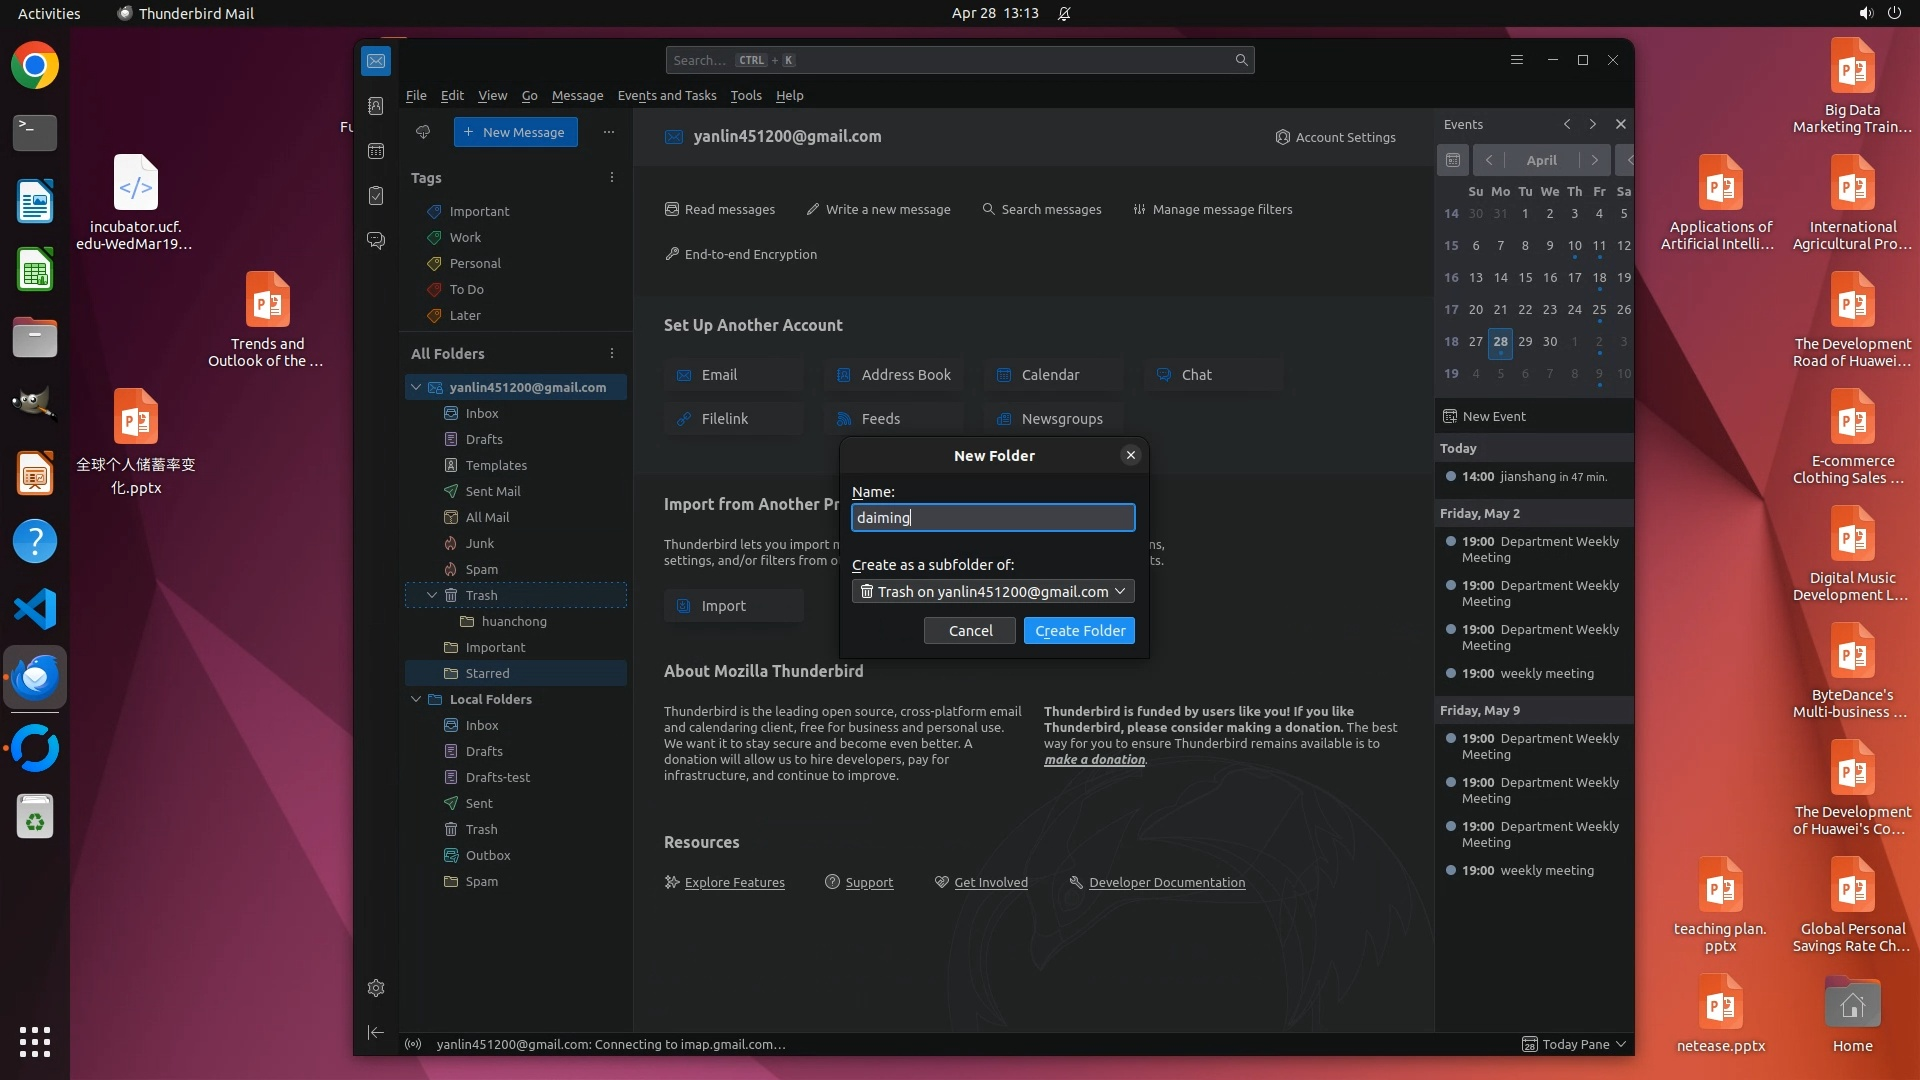Open the Address Book space icon
Viewport: 1920px width, 1080px height.
point(376,106)
